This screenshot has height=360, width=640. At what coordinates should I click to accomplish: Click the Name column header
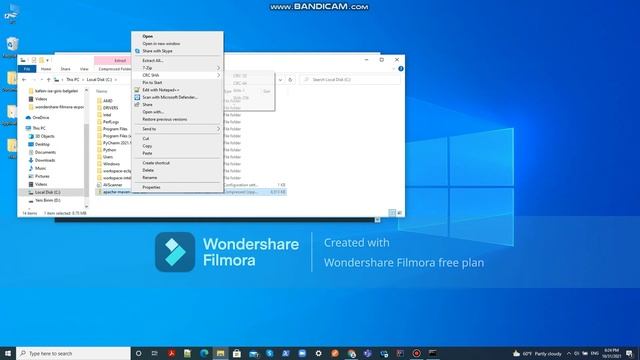pos(102,91)
